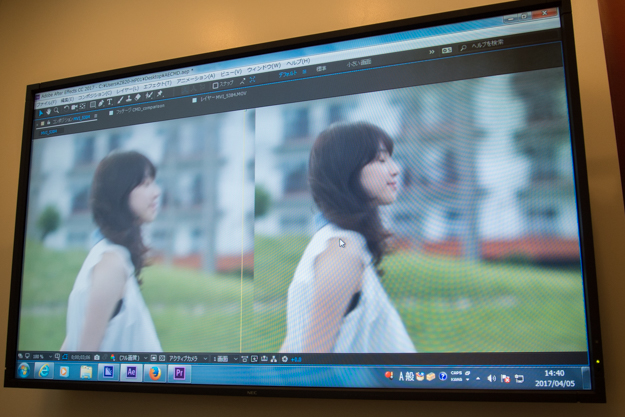The image size is (625, 417).
Task: Open the ウィンドウ(W) menu
Action: pos(262,69)
